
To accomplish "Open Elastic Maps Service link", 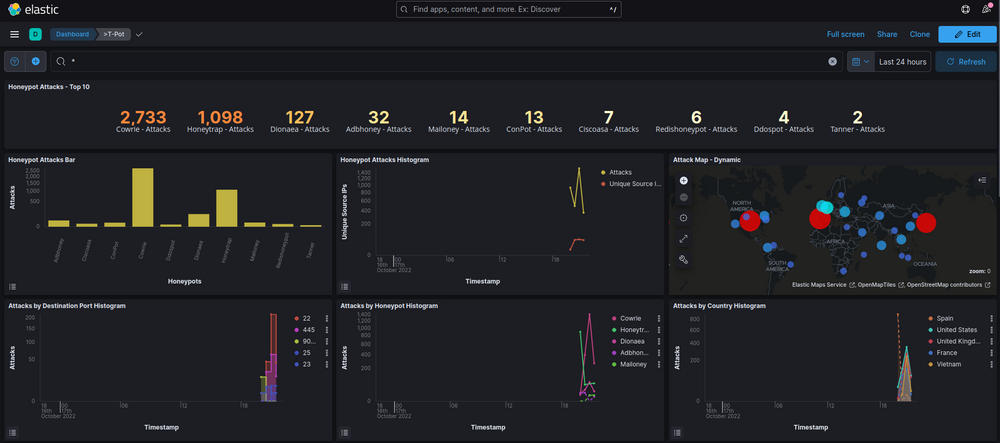I will (x=822, y=285).
